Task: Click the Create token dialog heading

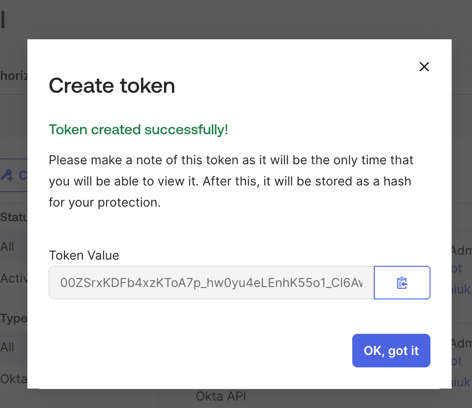Action: click(x=112, y=86)
